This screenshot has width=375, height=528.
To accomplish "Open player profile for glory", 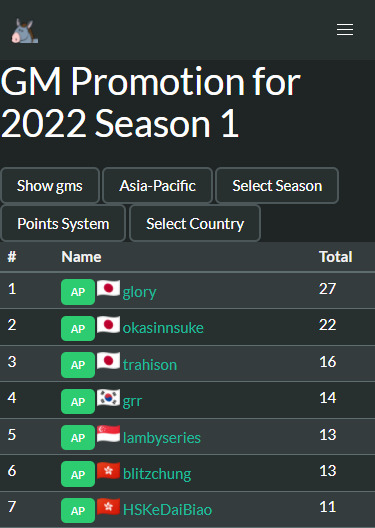I will pyautogui.click(x=139, y=292).
